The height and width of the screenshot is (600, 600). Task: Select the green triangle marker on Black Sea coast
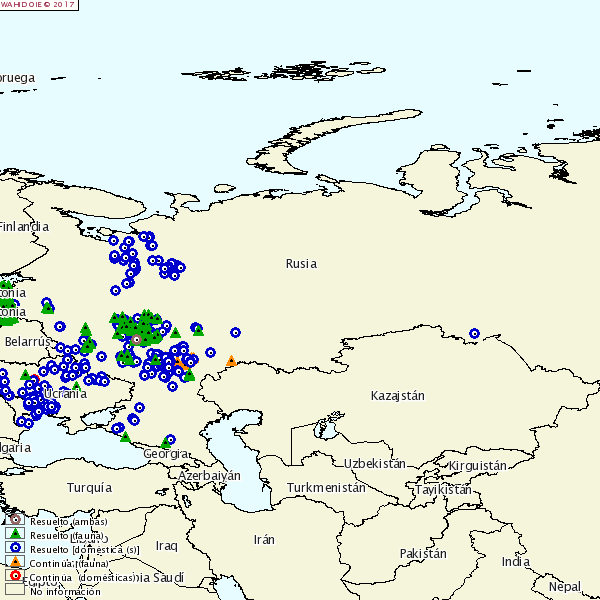[x=125, y=436]
